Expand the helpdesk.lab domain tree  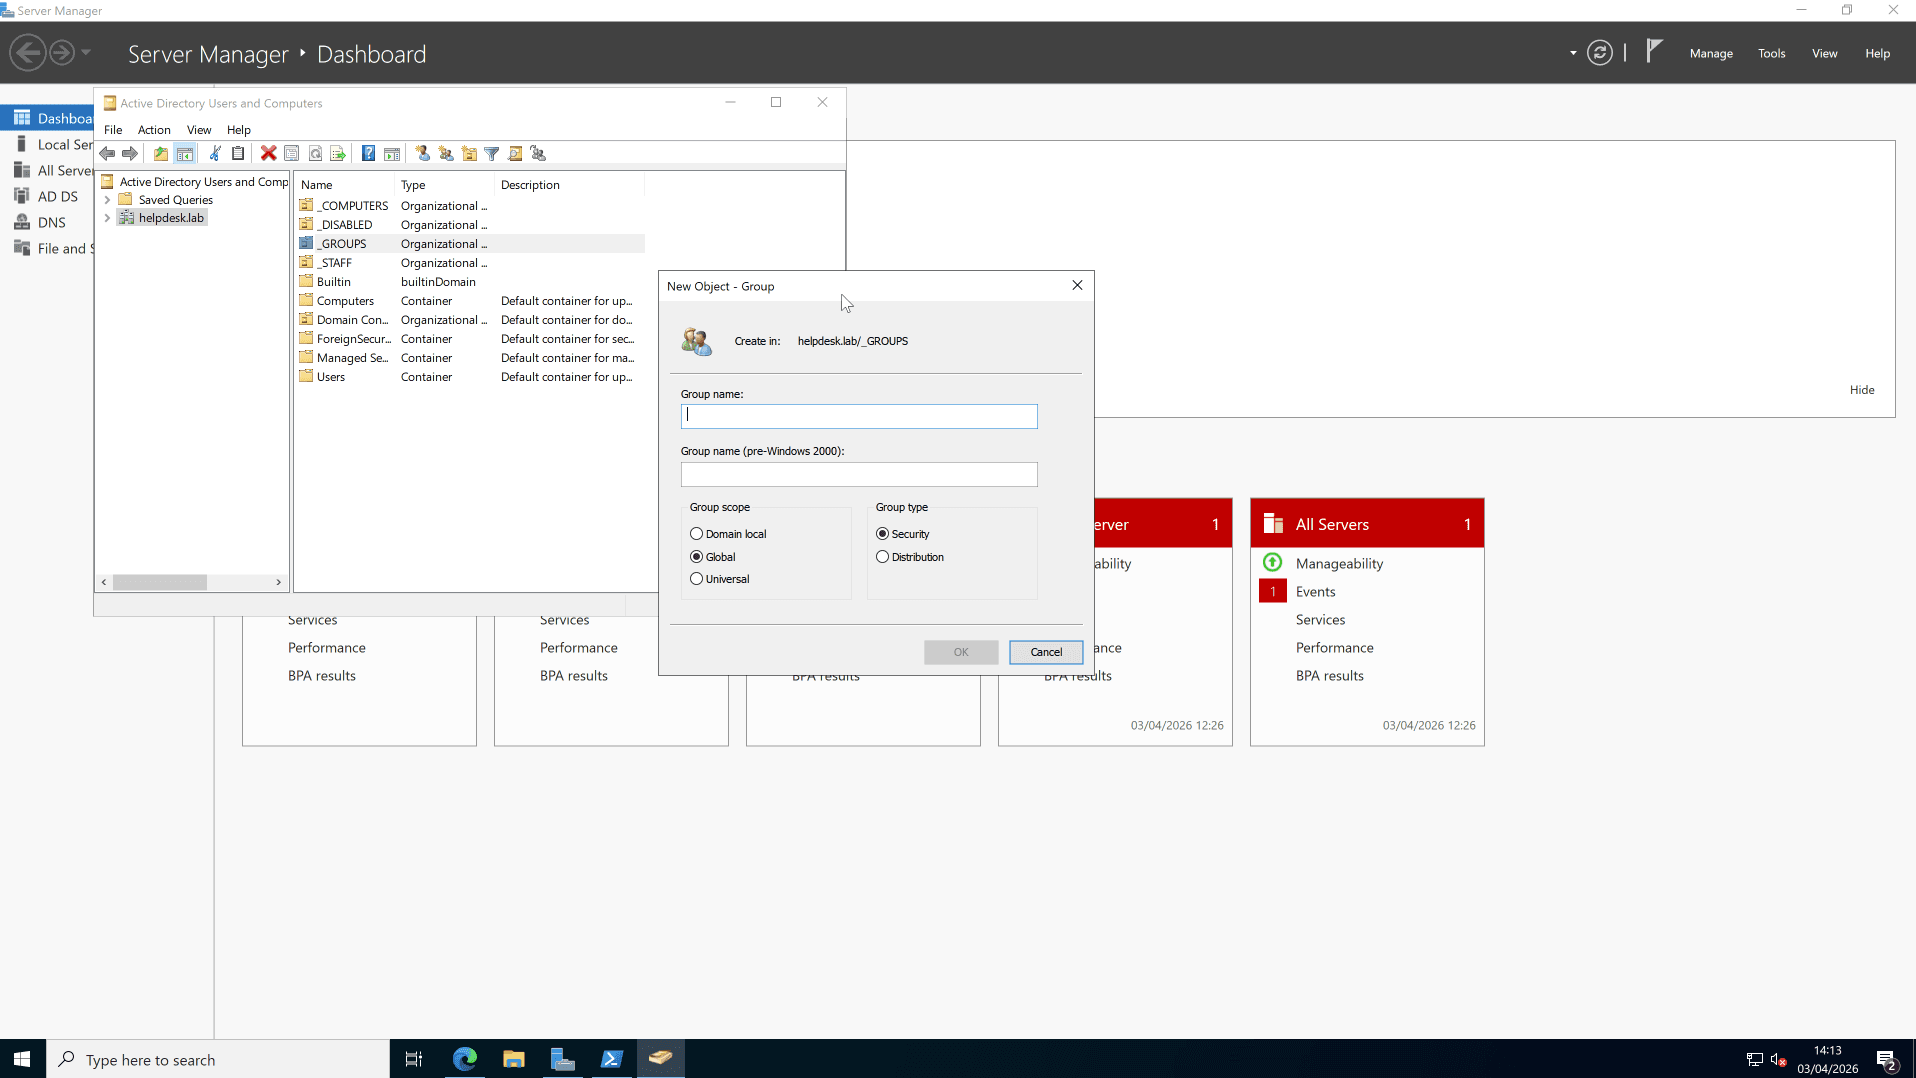107,217
